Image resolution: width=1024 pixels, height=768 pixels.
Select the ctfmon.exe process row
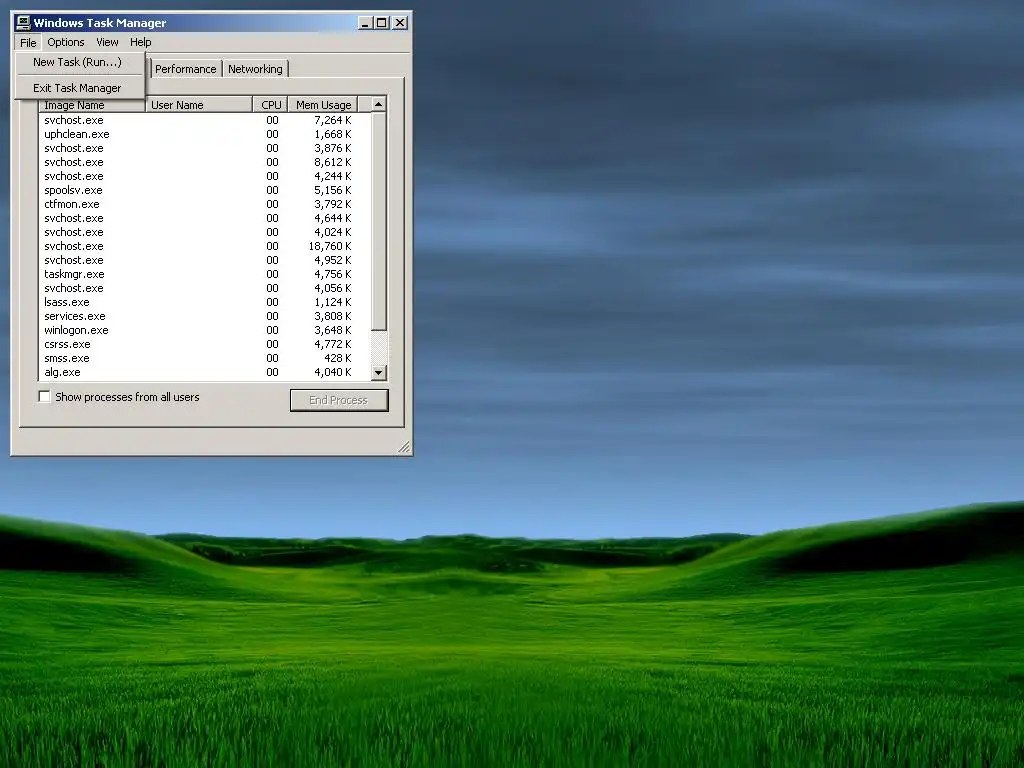click(x=204, y=204)
